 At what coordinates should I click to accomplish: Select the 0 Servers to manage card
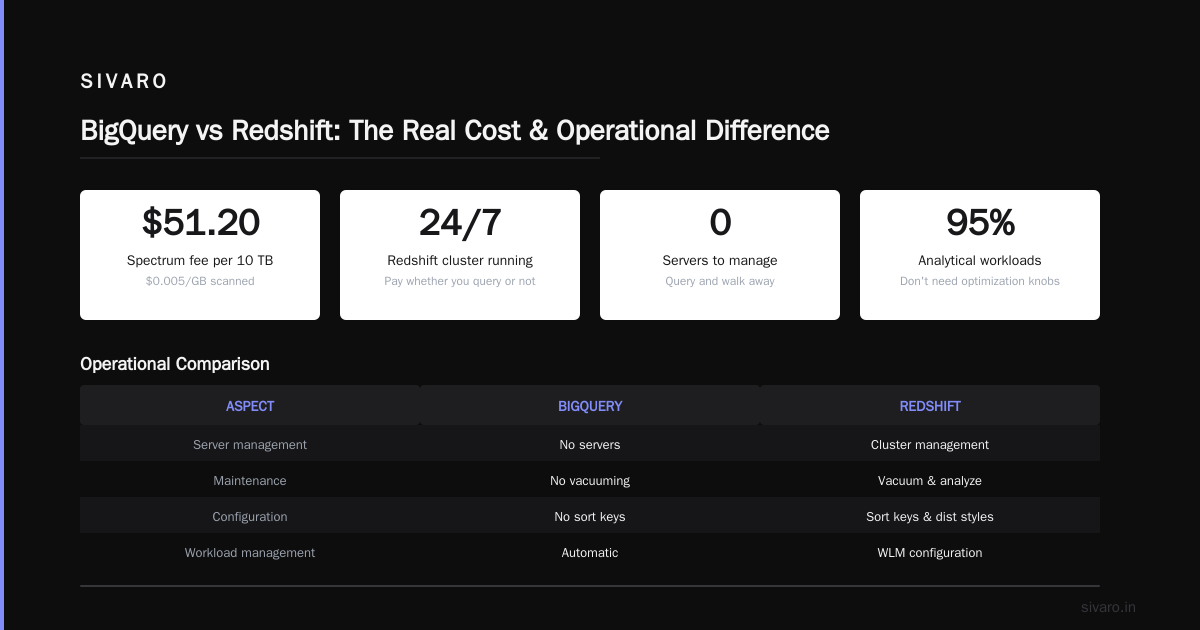click(x=720, y=255)
